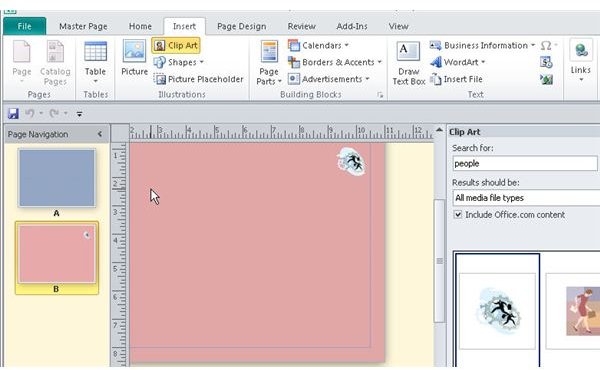Image resolution: width=600 pixels, height=370 pixels.
Task: Click the Clip Art button in Illustrations
Action: point(176,46)
